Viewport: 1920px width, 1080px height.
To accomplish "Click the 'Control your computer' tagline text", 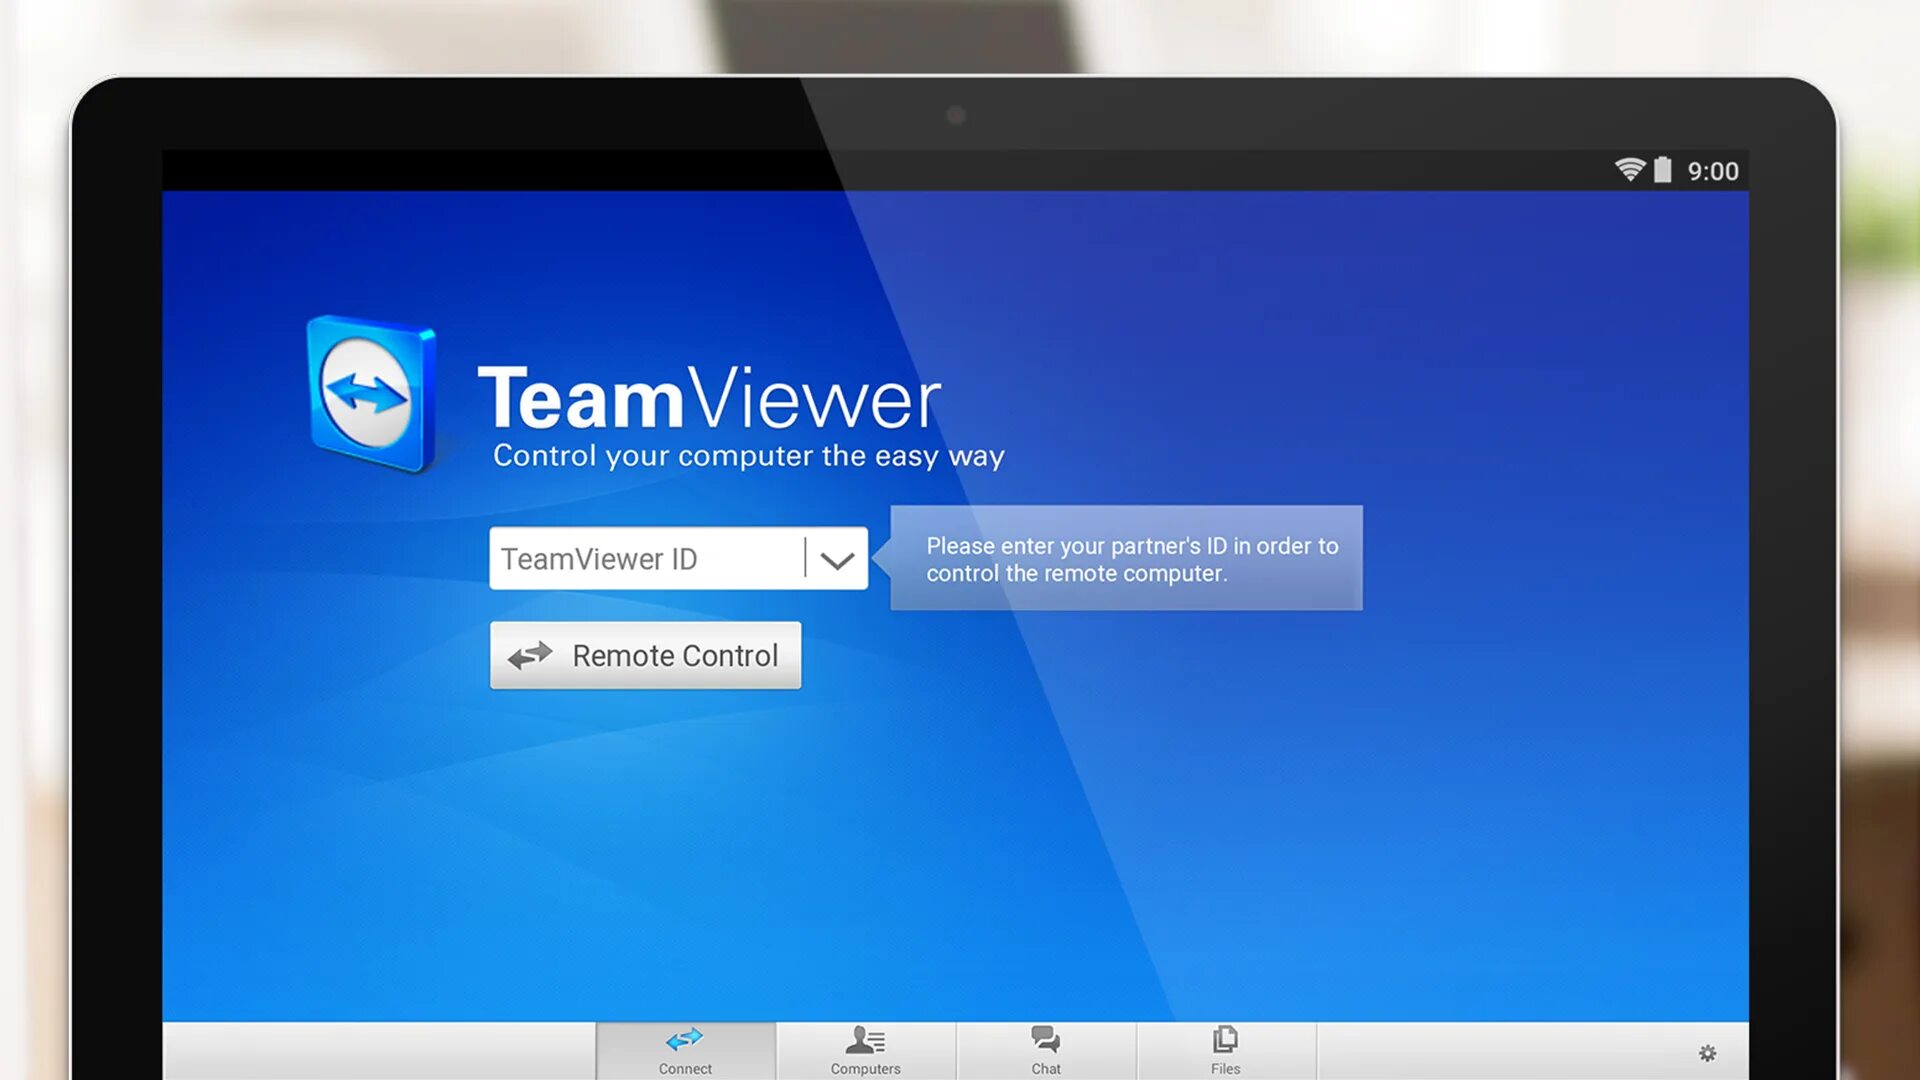I will tap(748, 456).
